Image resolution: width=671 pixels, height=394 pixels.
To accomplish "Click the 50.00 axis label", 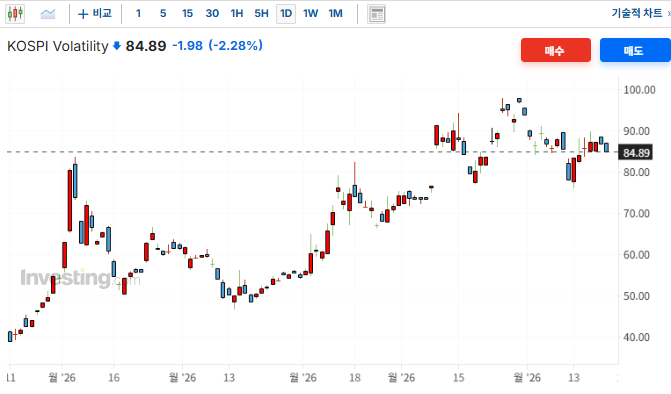I will point(636,296).
